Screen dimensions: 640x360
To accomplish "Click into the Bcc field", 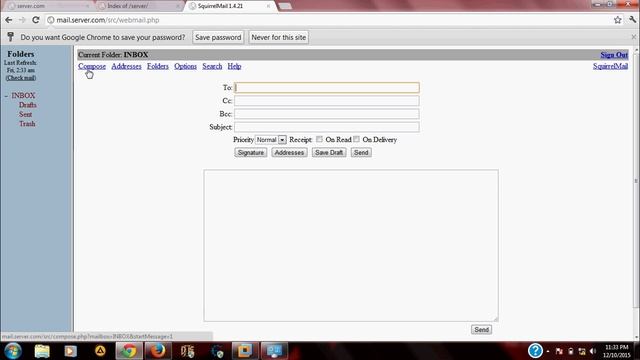I will click(327, 114).
